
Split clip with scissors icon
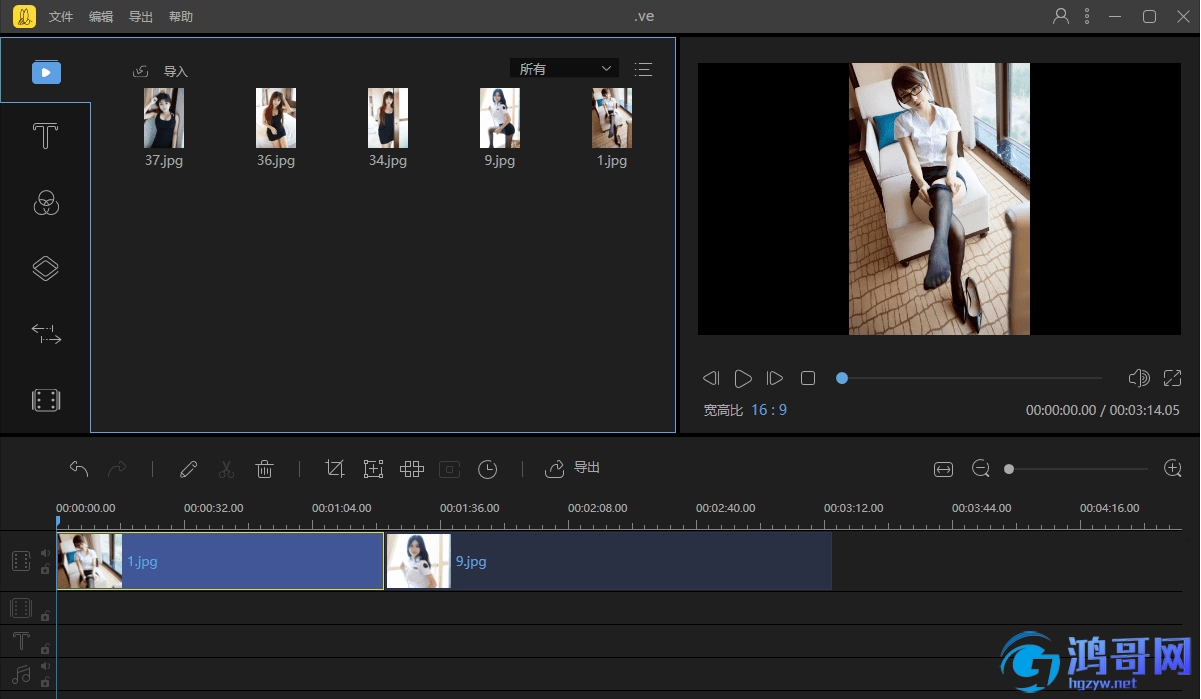tap(227, 468)
